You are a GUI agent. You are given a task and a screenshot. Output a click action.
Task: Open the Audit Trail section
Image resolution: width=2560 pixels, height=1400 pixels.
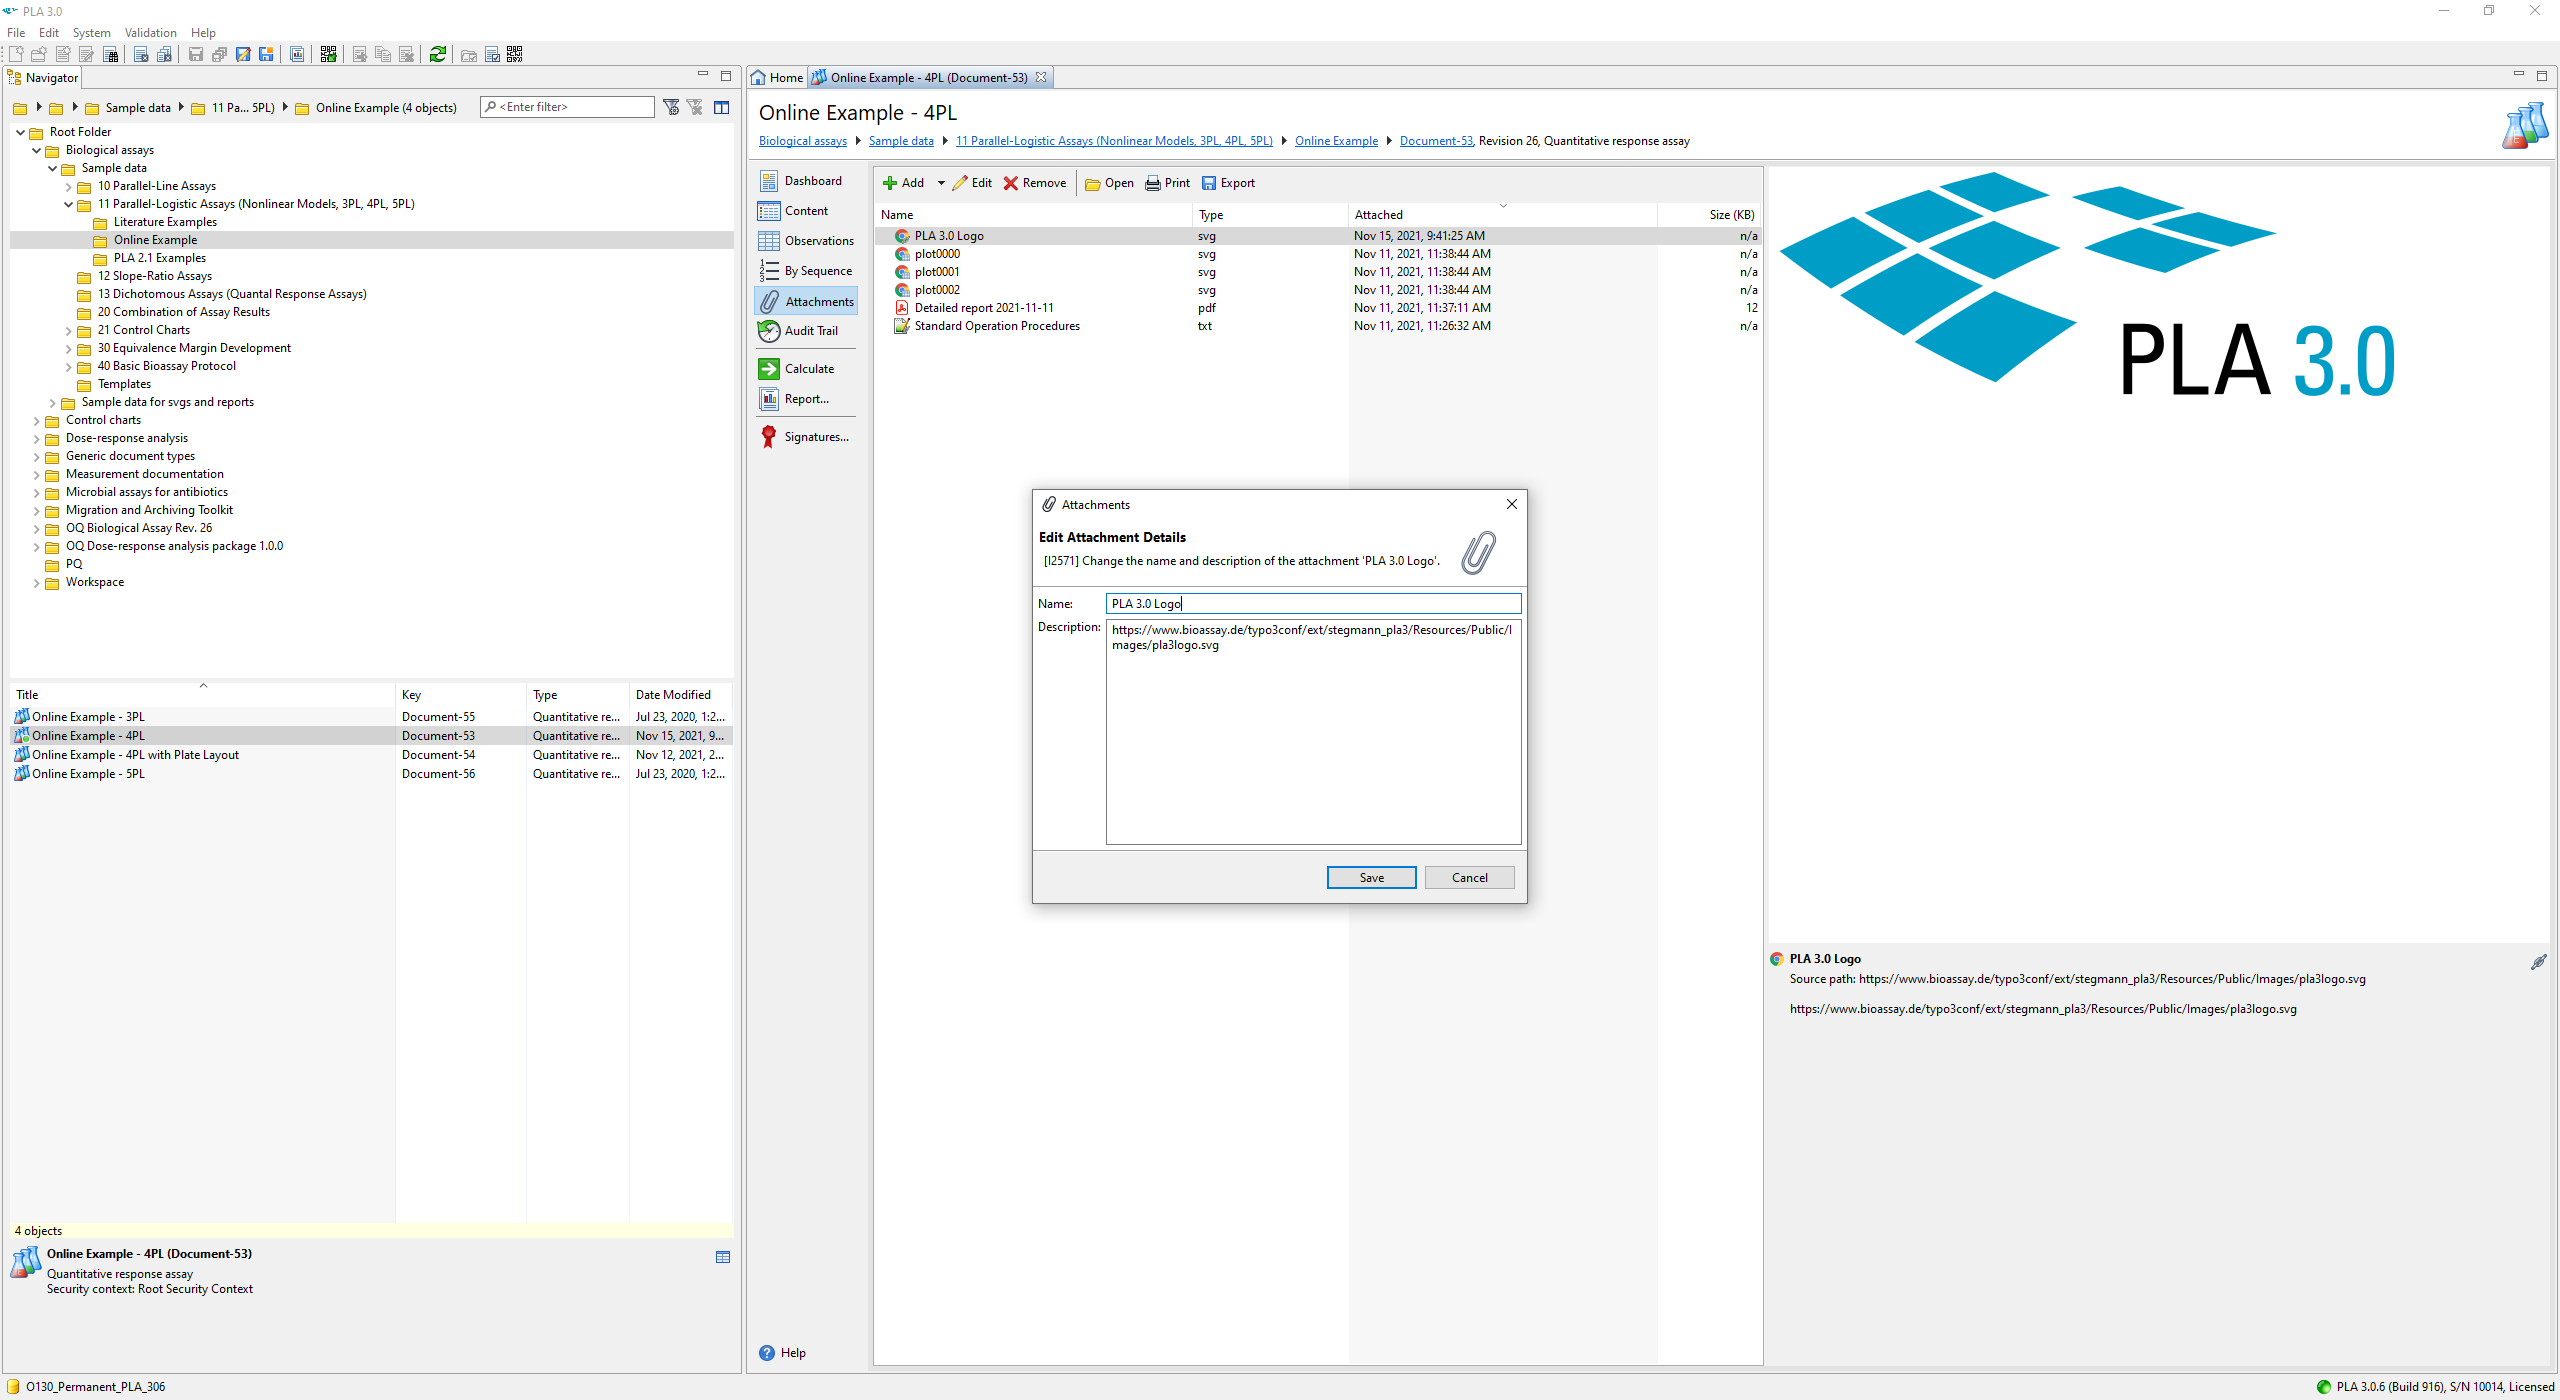(x=806, y=331)
